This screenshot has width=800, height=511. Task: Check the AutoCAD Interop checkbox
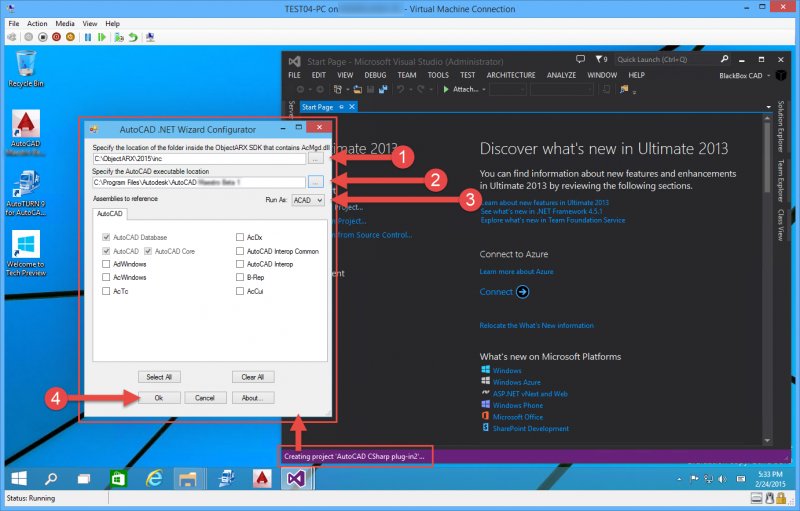coord(240,264)
